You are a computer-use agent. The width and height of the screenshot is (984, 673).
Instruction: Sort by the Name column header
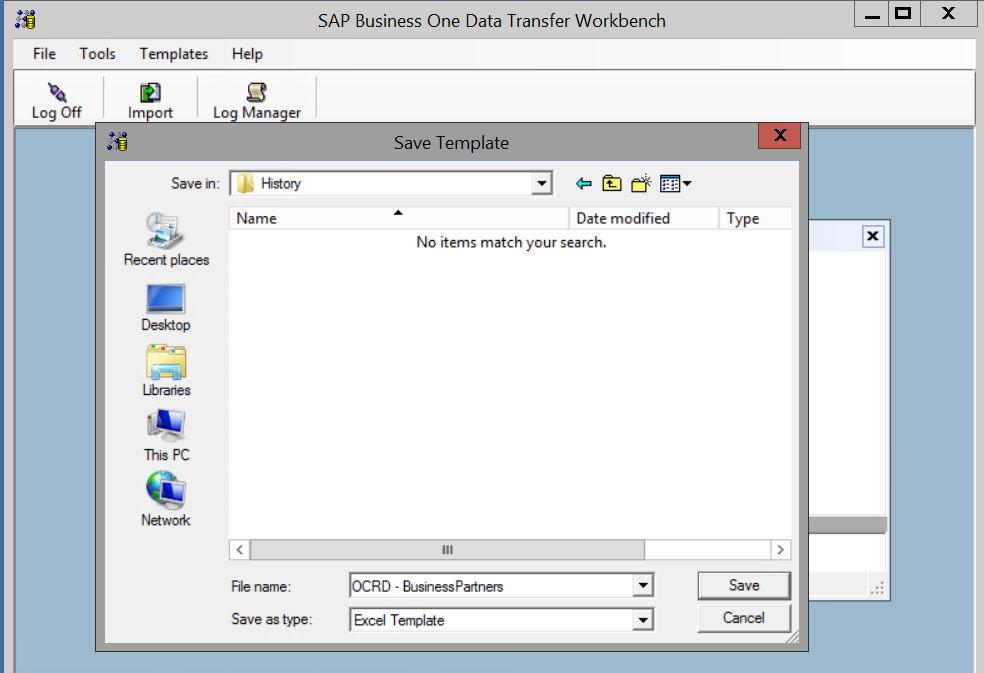pyautogui.click(x=398, y=218)
